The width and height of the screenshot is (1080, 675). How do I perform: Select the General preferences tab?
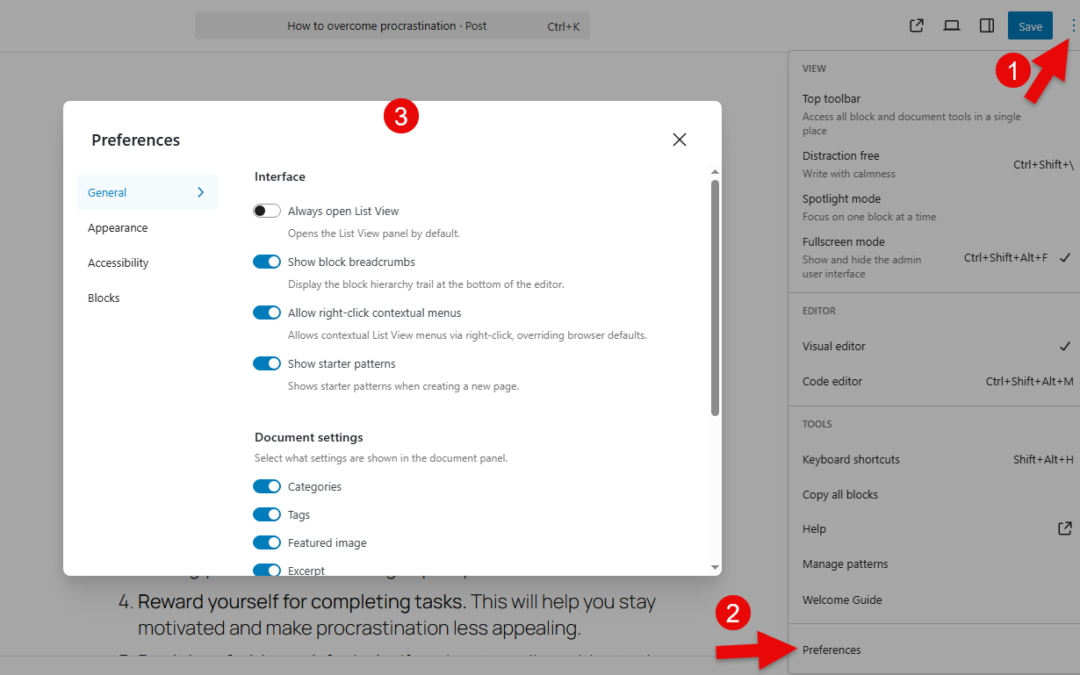[147, 192]
